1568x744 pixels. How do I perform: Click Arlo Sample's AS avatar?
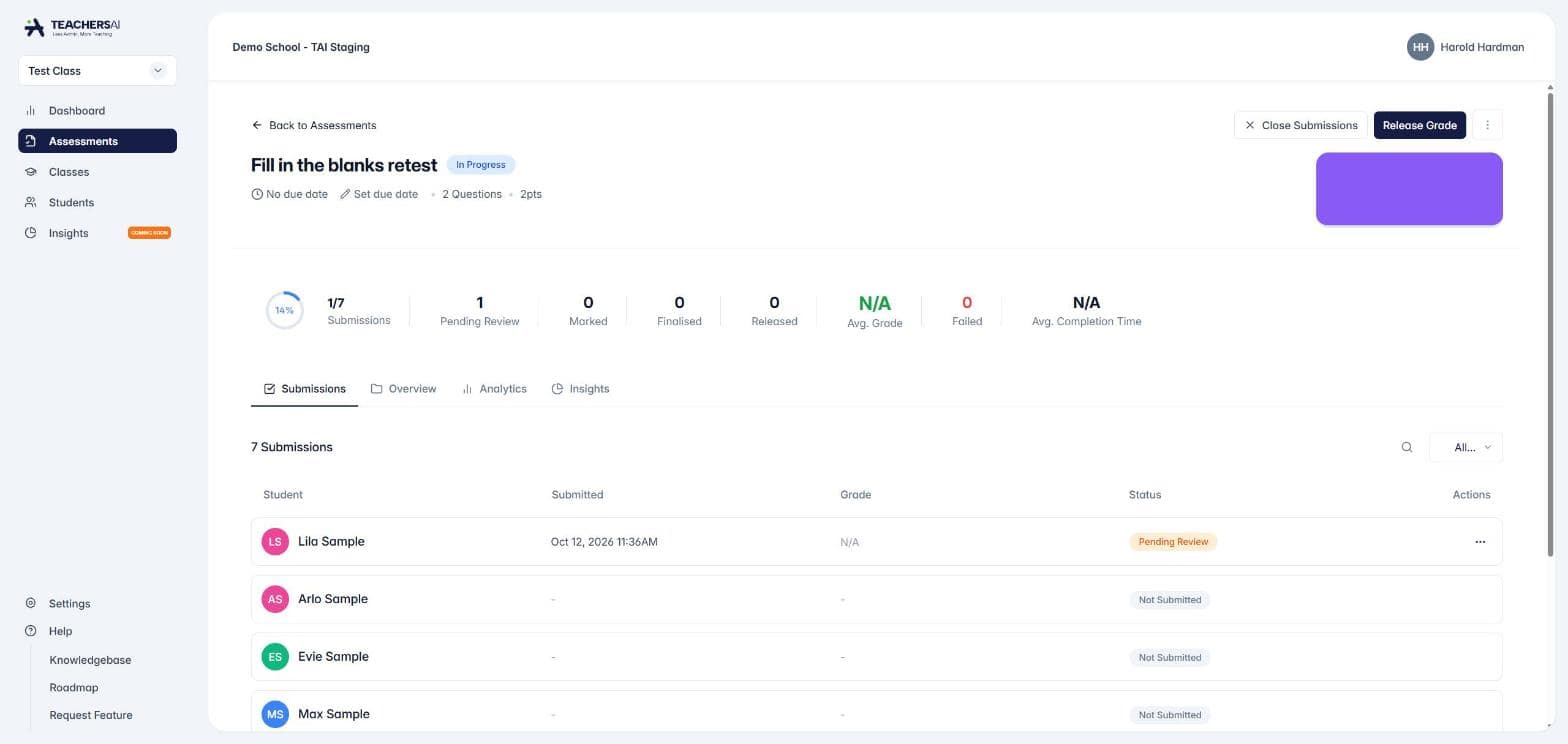[x=275, y=599]
